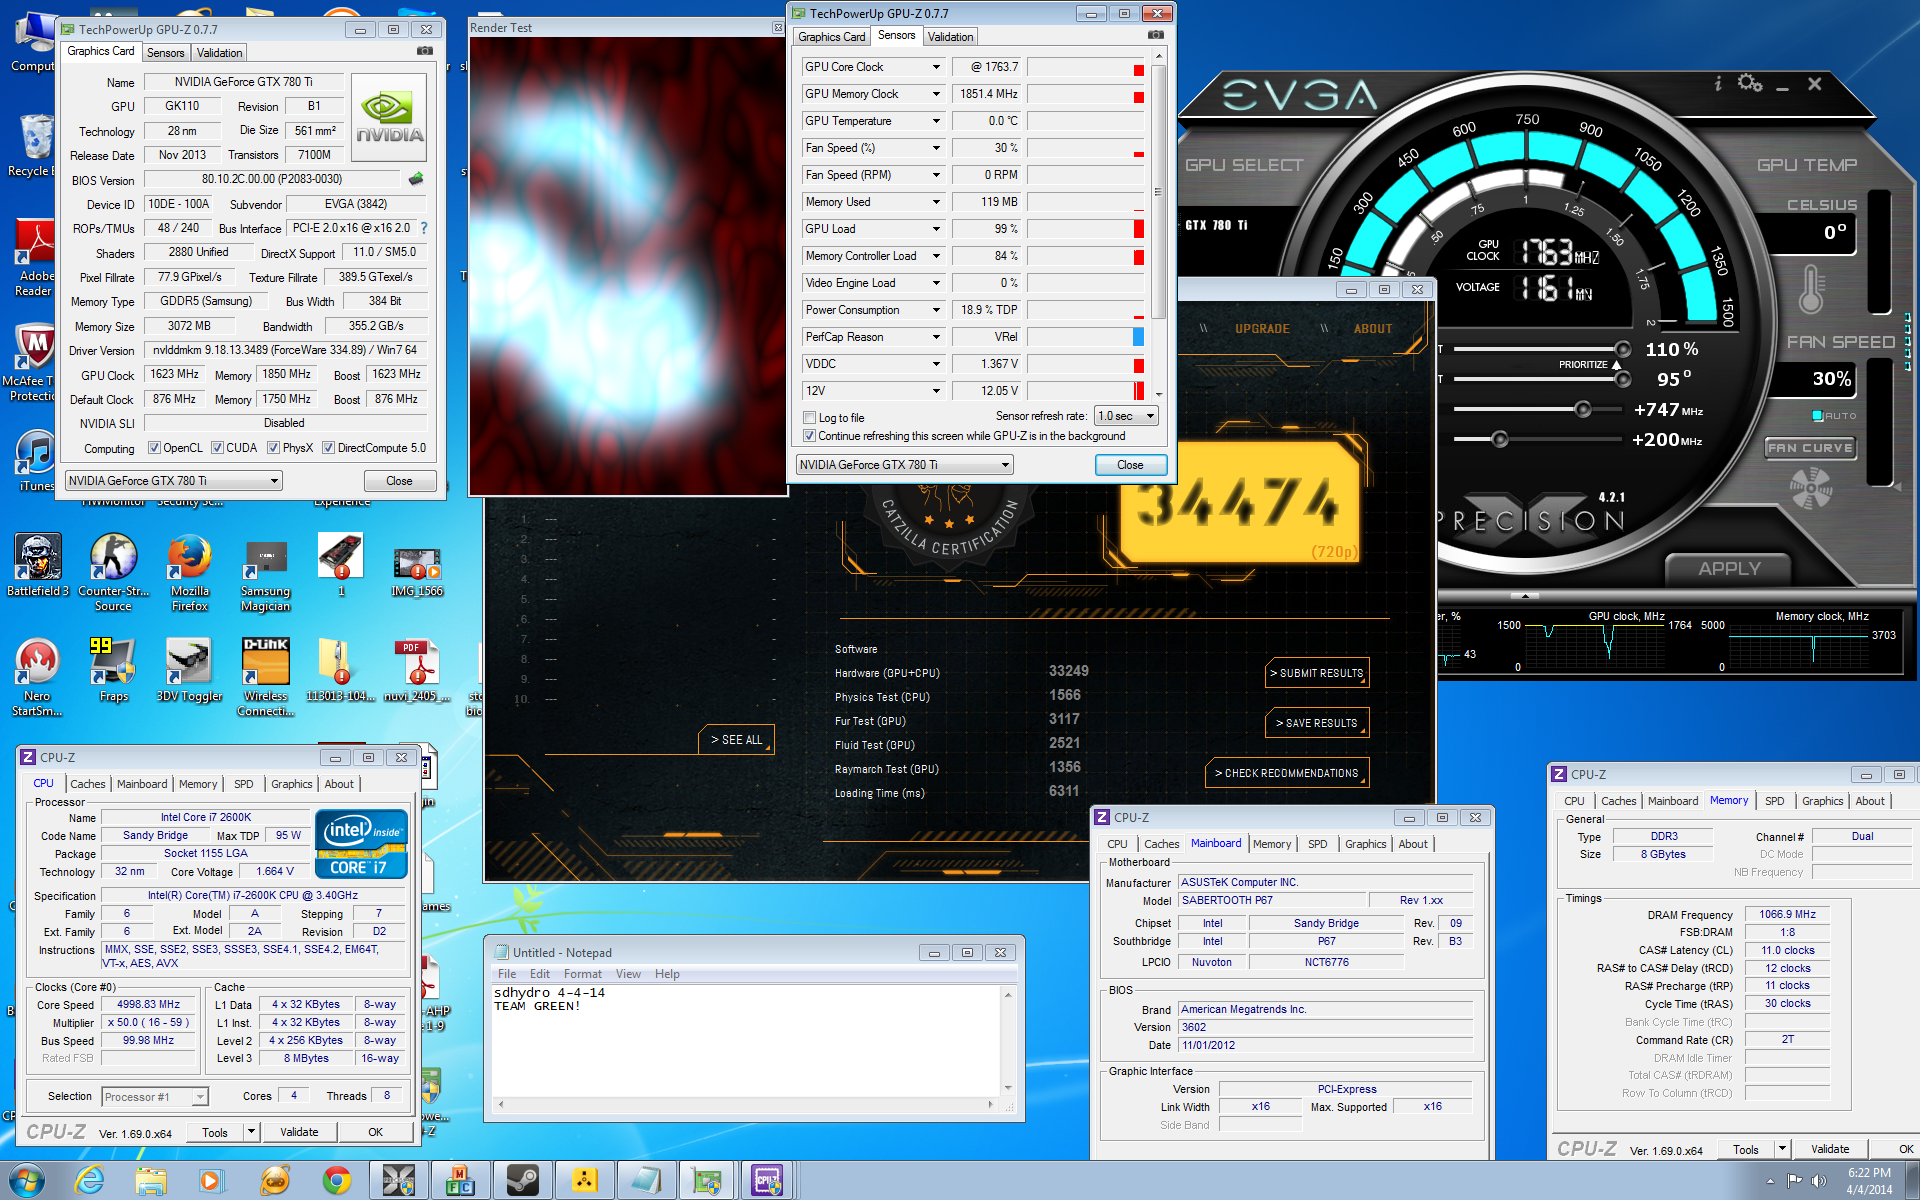The height and width of the screenshot is (1200, 1920).
Task: Click the +747 MHz GPU clock offset slider handle
Action: pos(1583,409)
